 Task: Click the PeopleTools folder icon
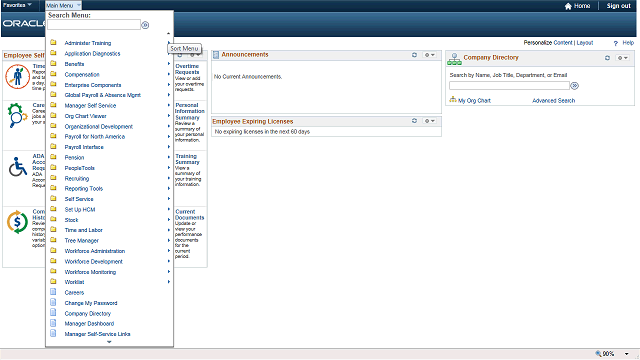[x=53, y=167]
